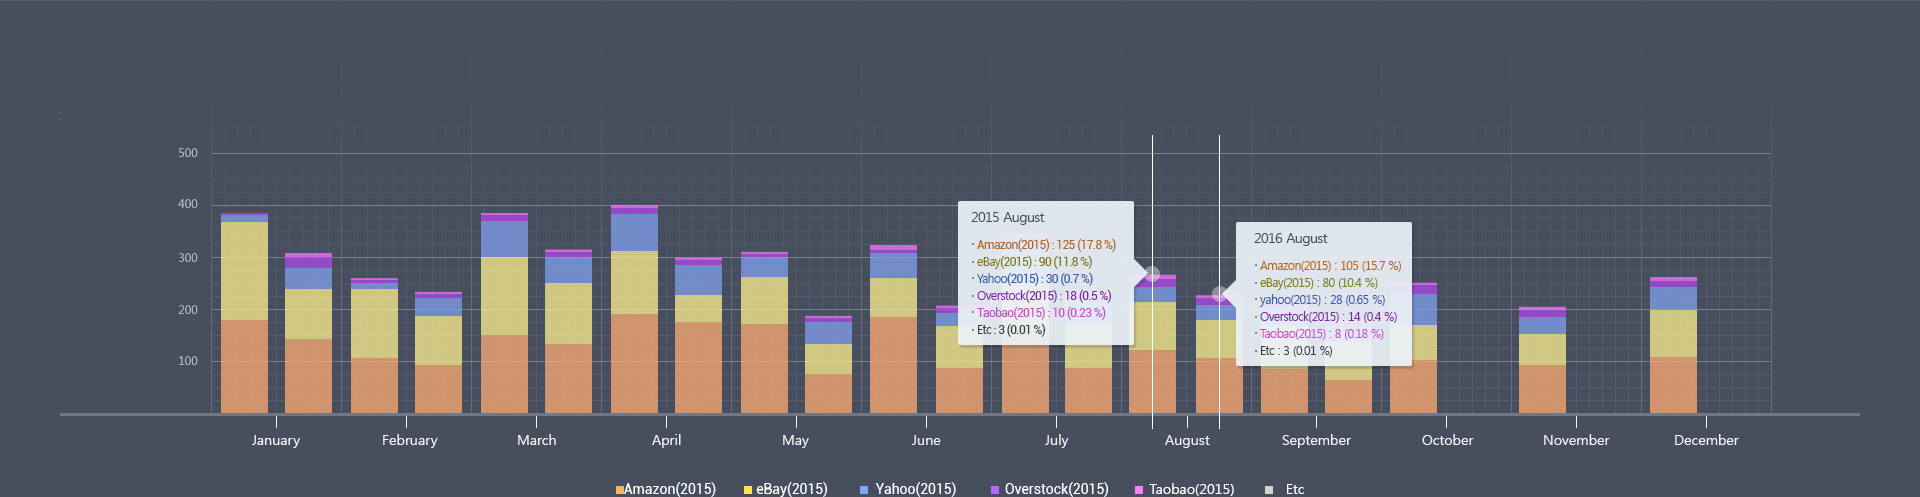This screenshot has width=1920, height=497.
Task: Click the February axis label
Action: 410,440
